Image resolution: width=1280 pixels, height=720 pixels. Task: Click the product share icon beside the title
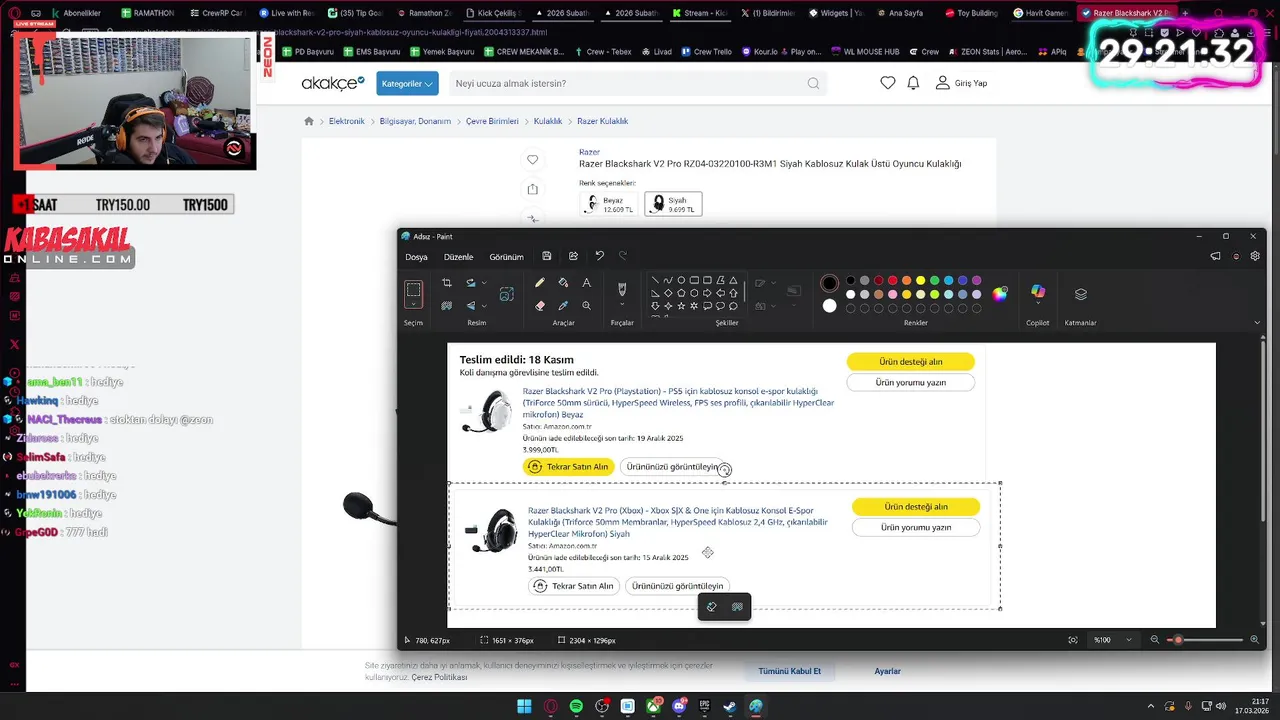532,189
